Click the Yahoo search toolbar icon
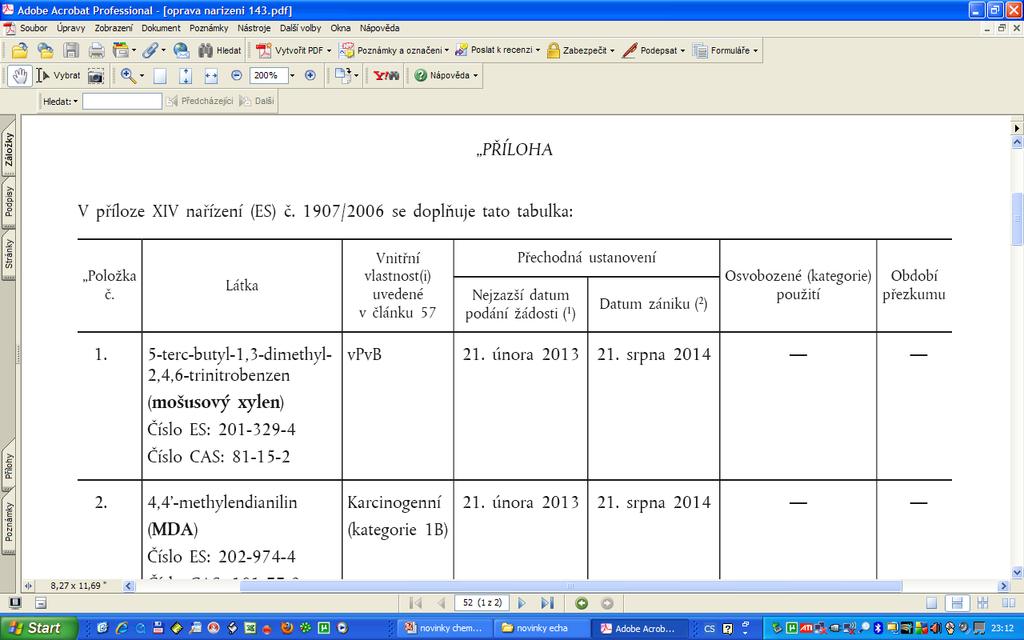The height and width of the screenshot is (640, 1024). pyautogui.click(x=386, y=76)
